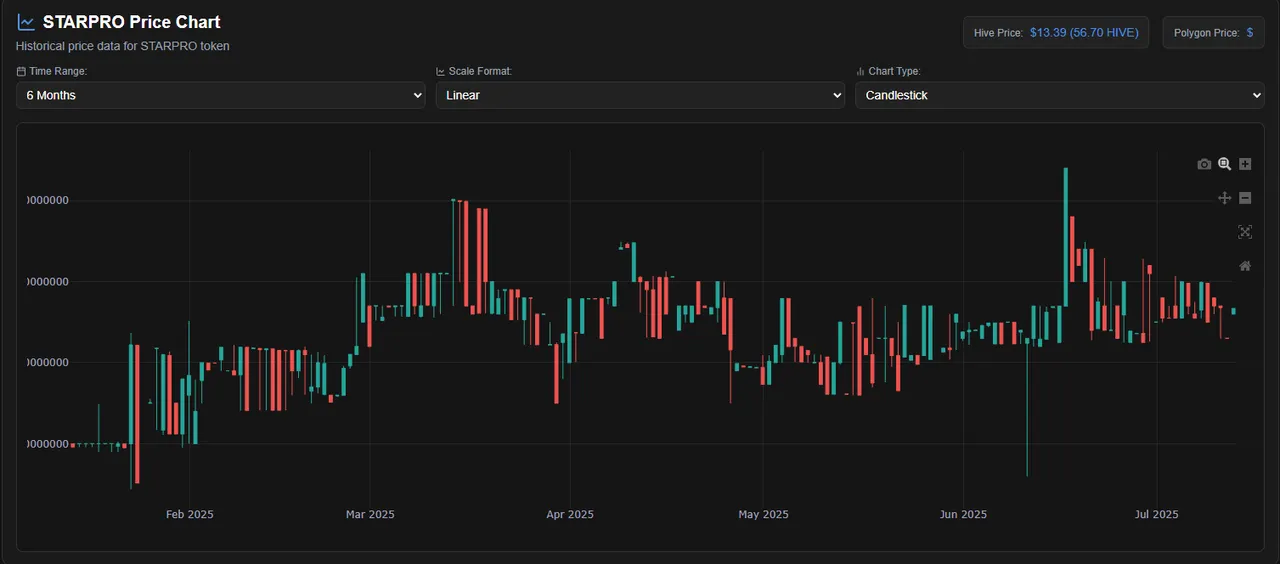Reset axes with the home icon
1280x564 pixels.
tap(1245, 266)
